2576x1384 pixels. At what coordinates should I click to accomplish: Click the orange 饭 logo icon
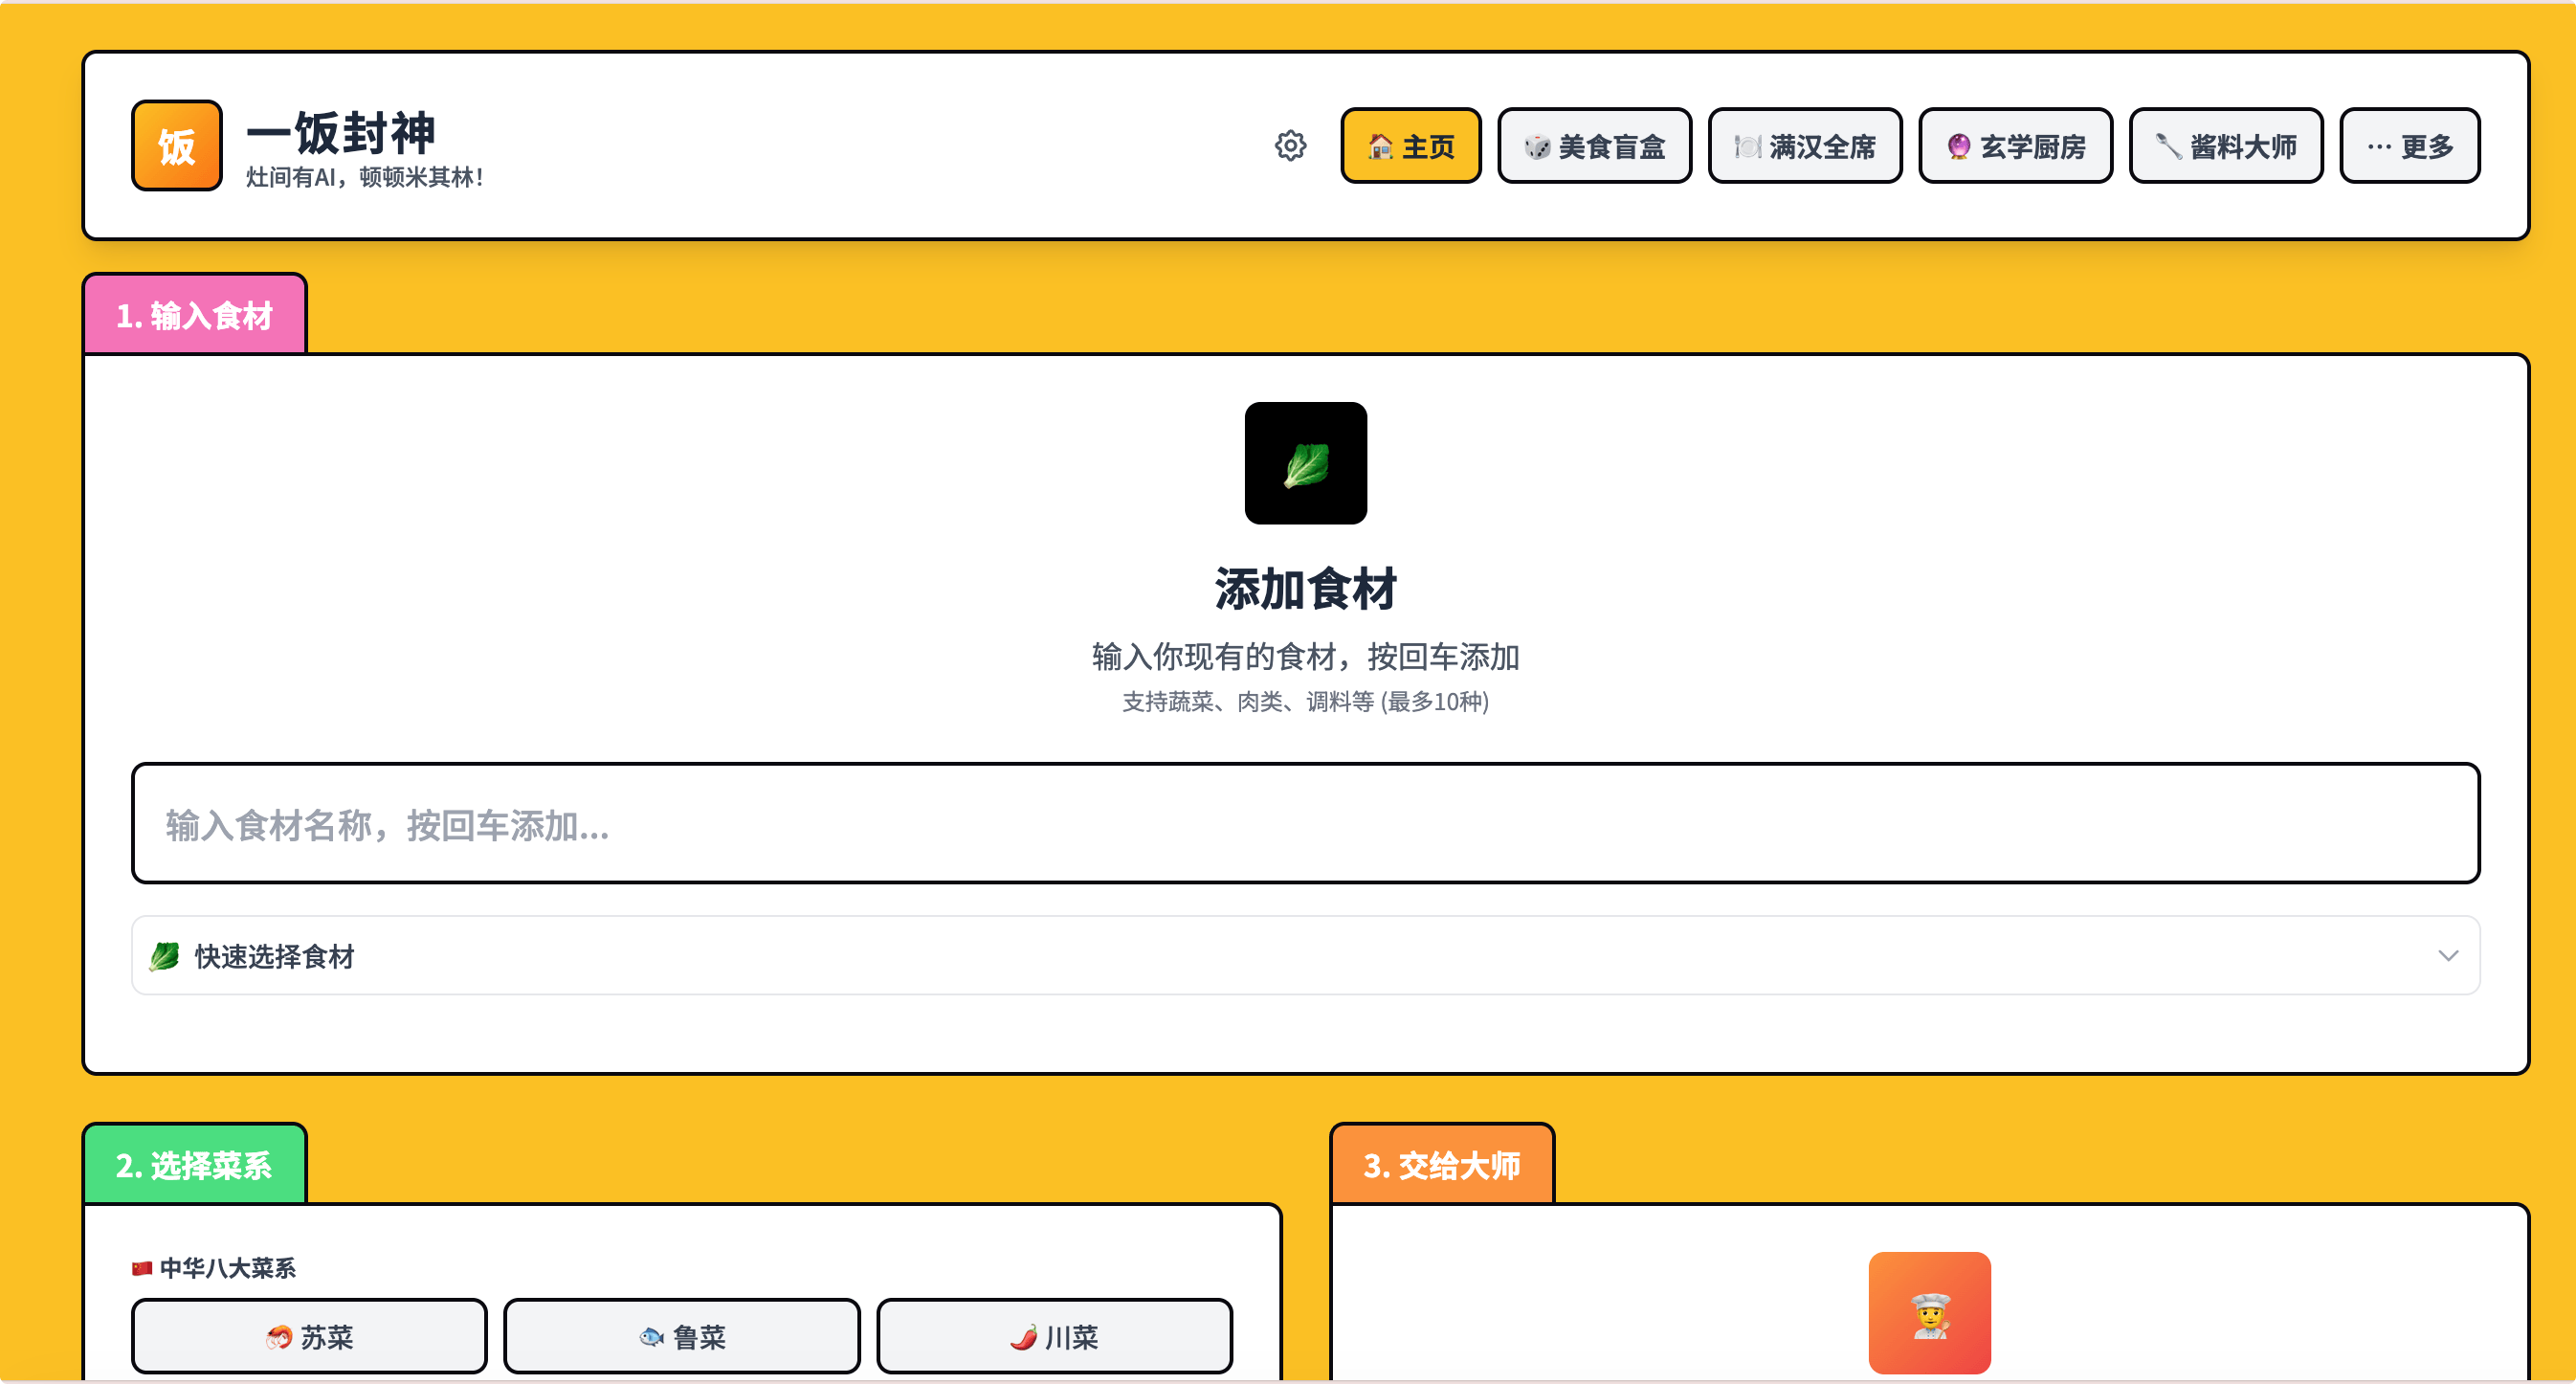pyautogui.click(x=177, y=146)
